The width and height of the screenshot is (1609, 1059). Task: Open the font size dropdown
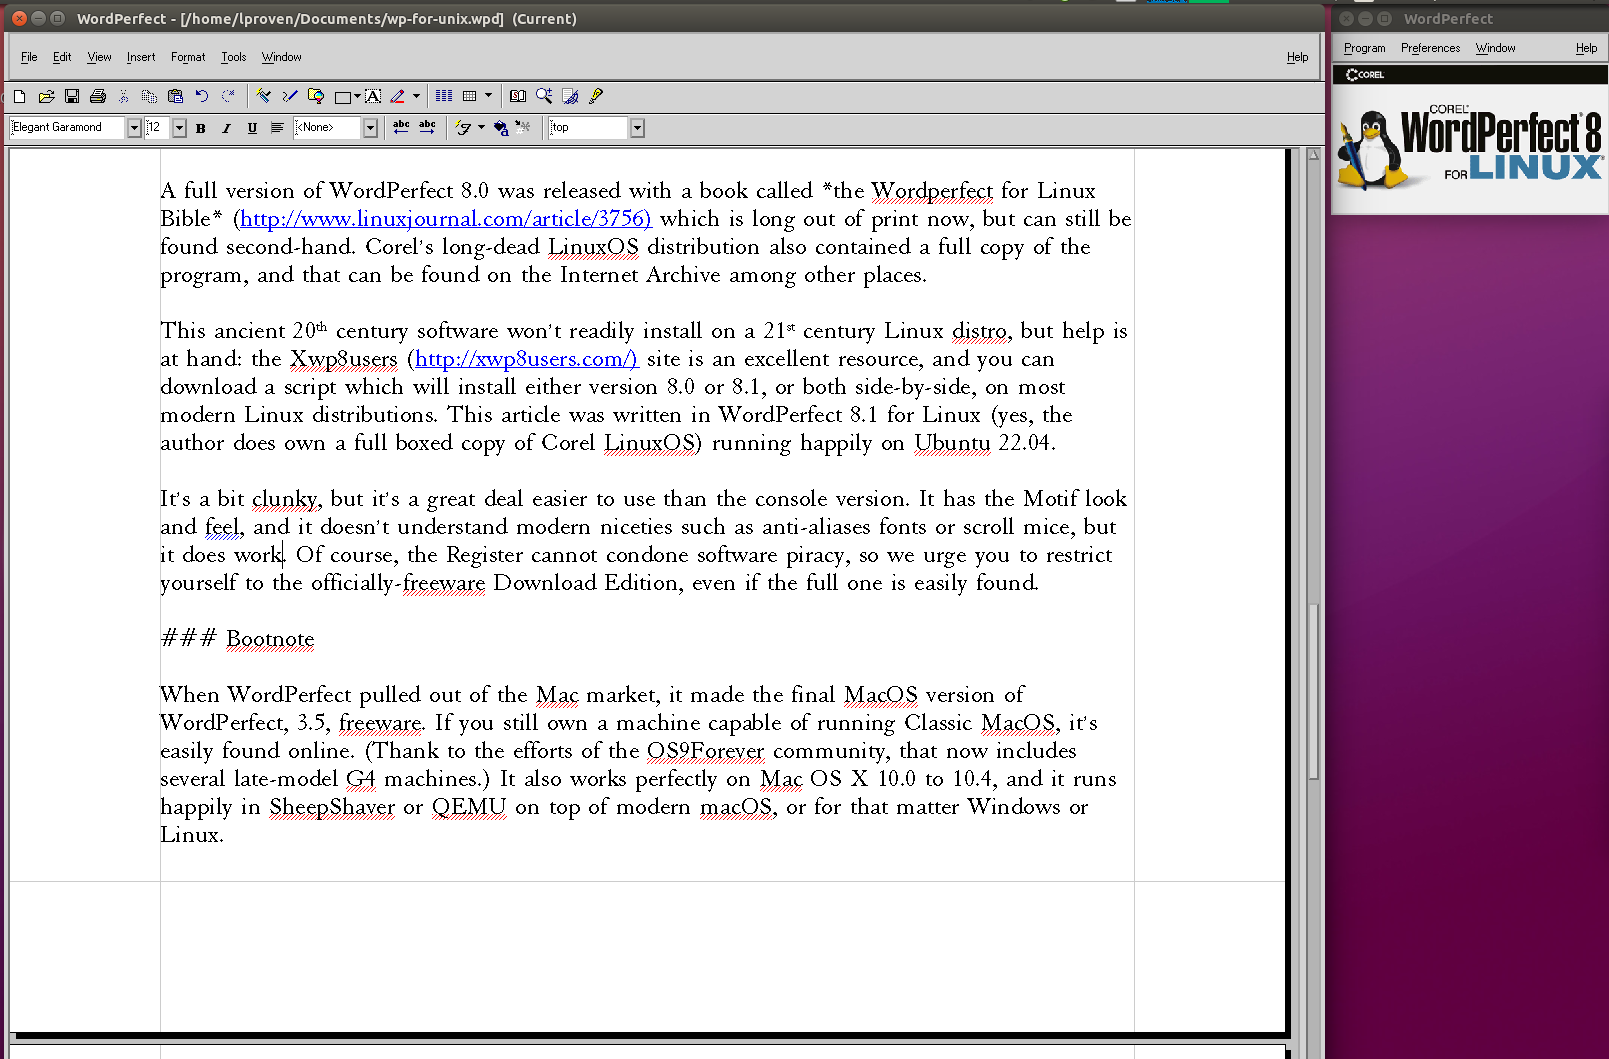pyautogui.click(x=179, y=127)
